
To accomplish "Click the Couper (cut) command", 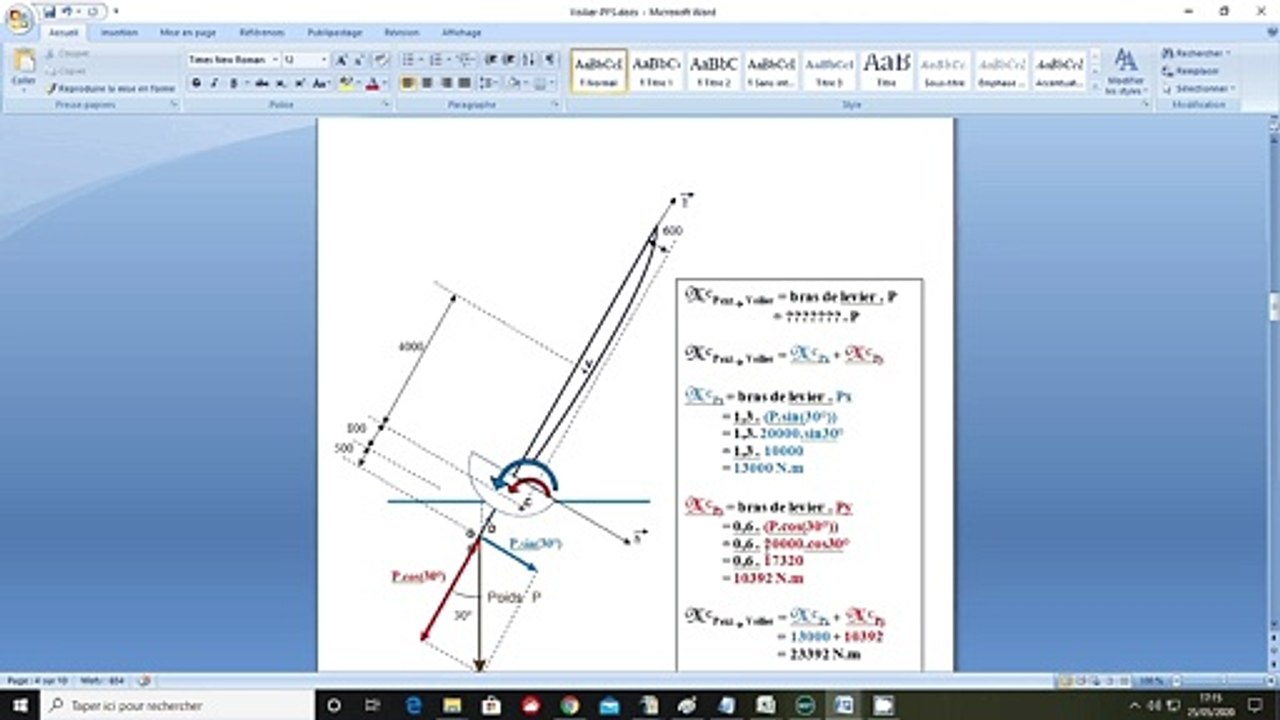I will coord(67,53).
